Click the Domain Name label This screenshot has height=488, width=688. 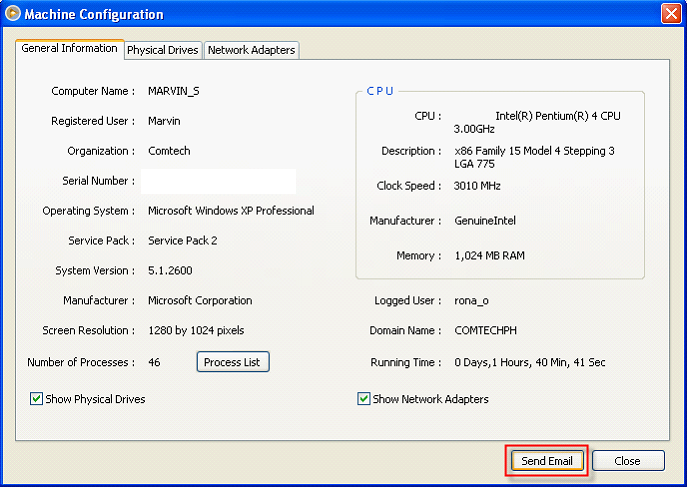click(x=405, y=330)
